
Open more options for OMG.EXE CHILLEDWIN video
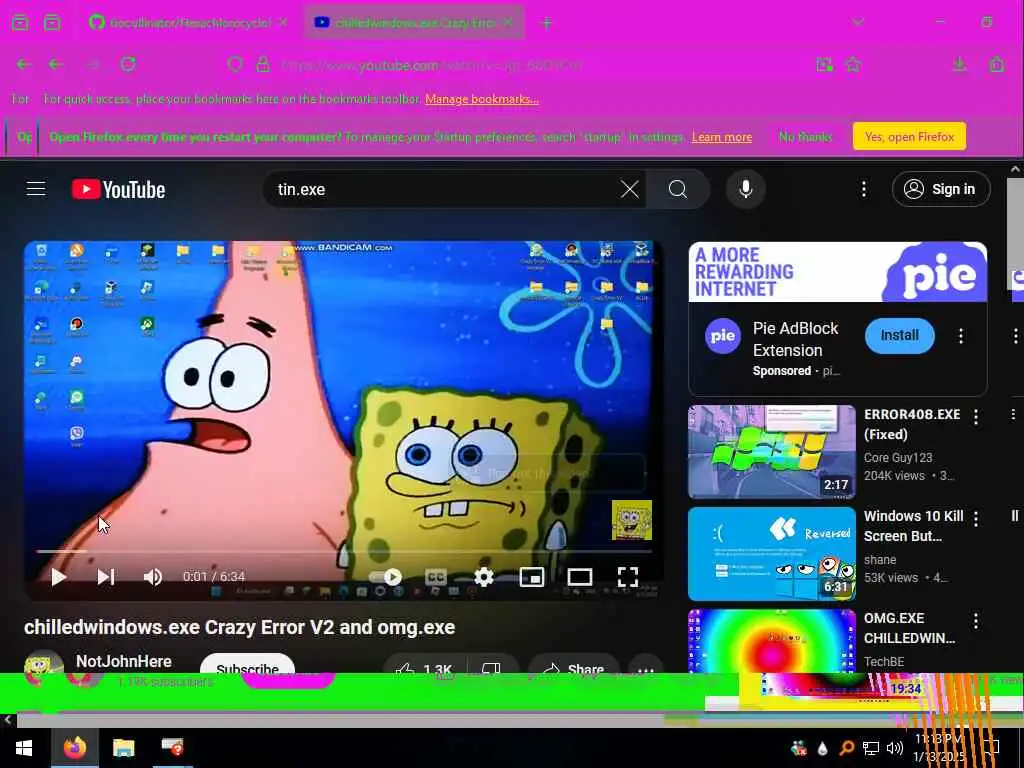(x=976, y=621)
